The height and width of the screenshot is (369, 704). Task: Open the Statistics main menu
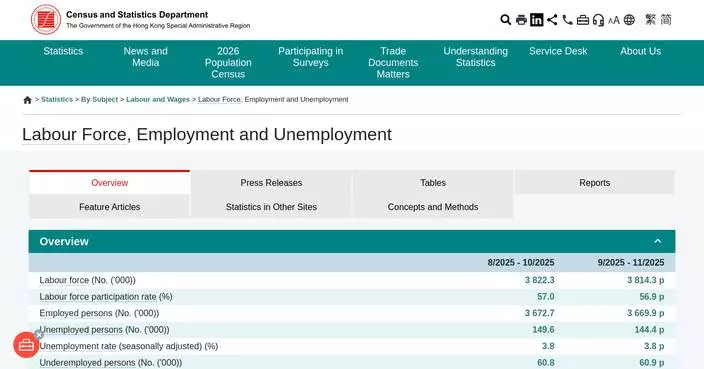pyautogui.click(x=63, y=51)
